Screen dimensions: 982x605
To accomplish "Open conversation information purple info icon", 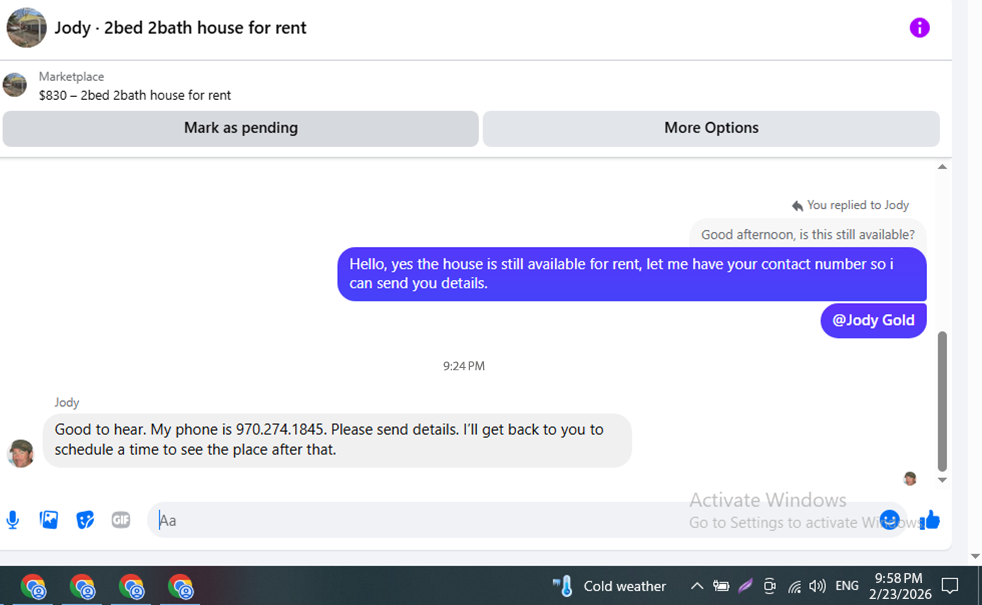I will (x=919, y=28).
